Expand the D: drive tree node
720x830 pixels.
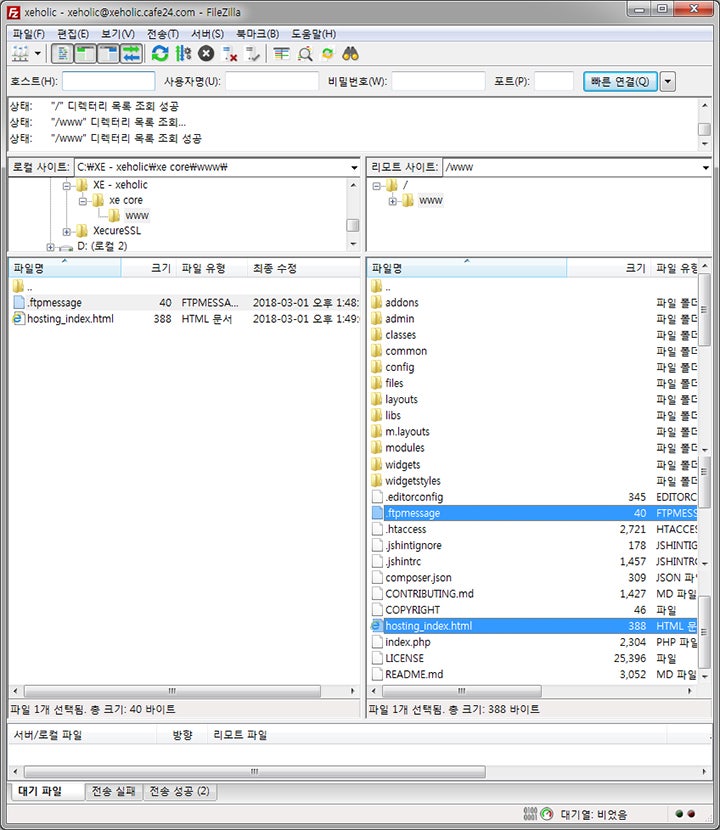pyautogui.click(x=50, y=247)
